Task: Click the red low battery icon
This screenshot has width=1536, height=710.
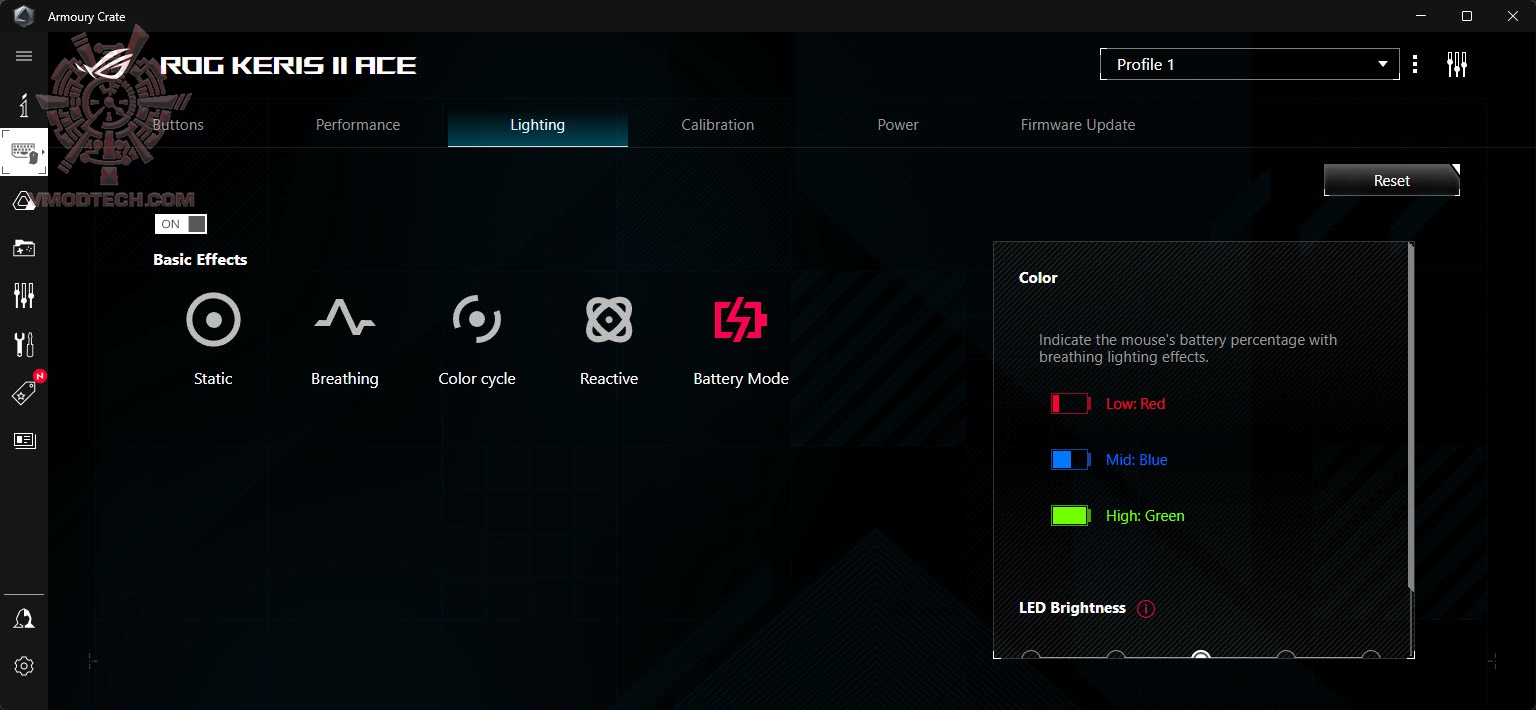Action: 1070,404
